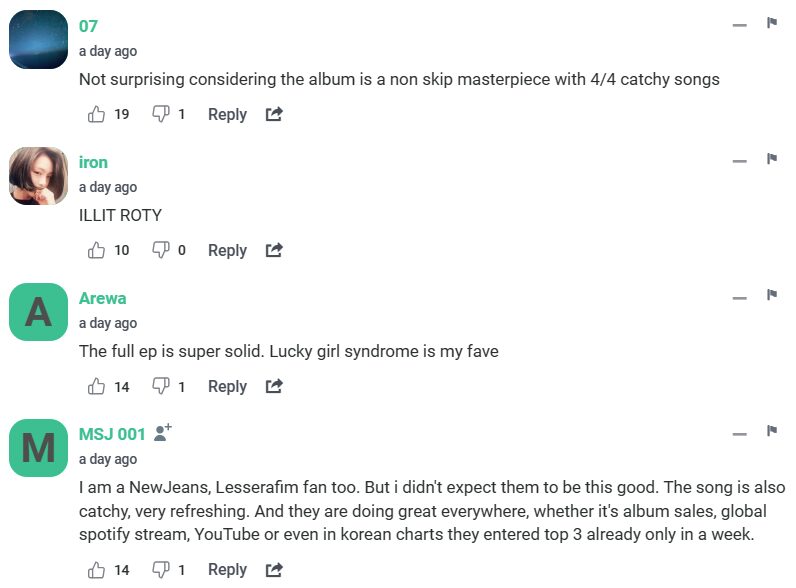The width and height of the screenshot is (796, 588).
Task: Flag the comment by 07
Action: 772,23
